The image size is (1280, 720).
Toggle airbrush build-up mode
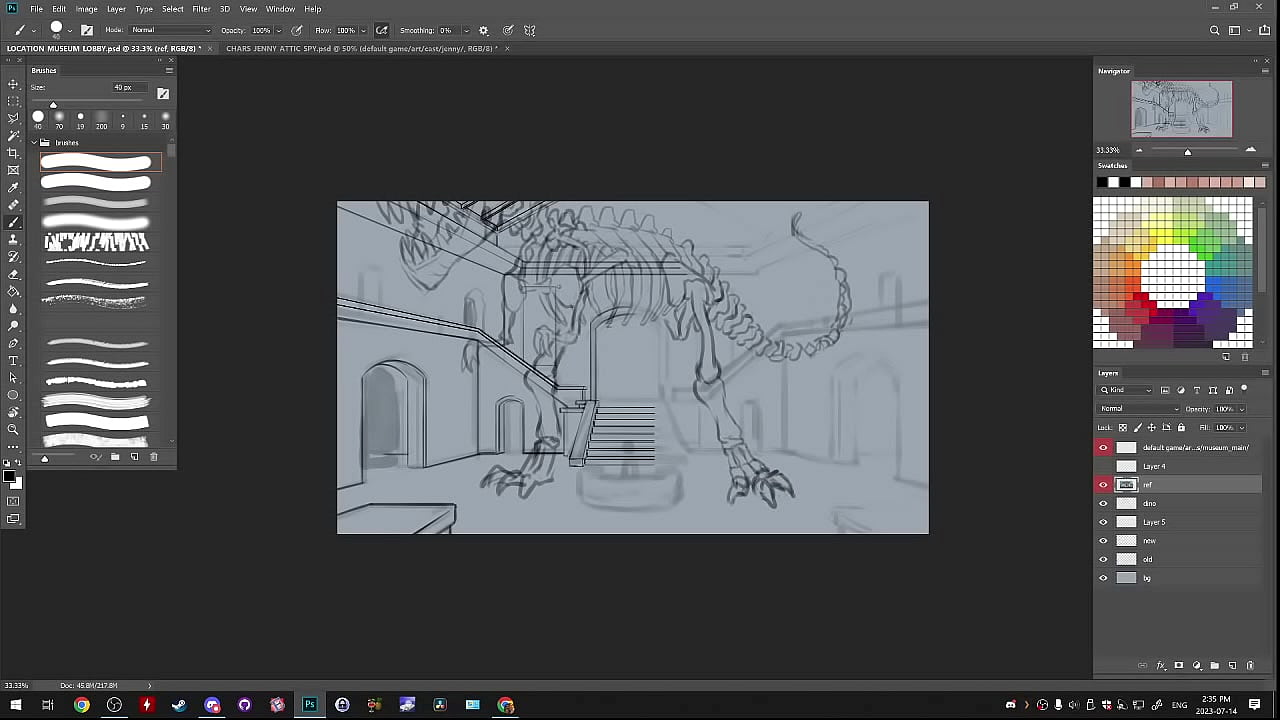[382, 30]
